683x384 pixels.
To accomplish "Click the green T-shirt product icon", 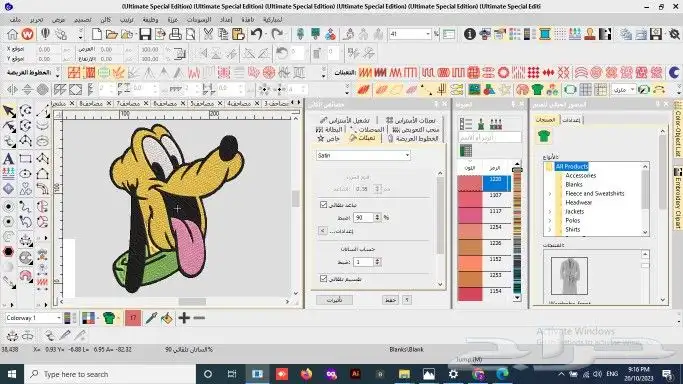I will click(544, 136).
